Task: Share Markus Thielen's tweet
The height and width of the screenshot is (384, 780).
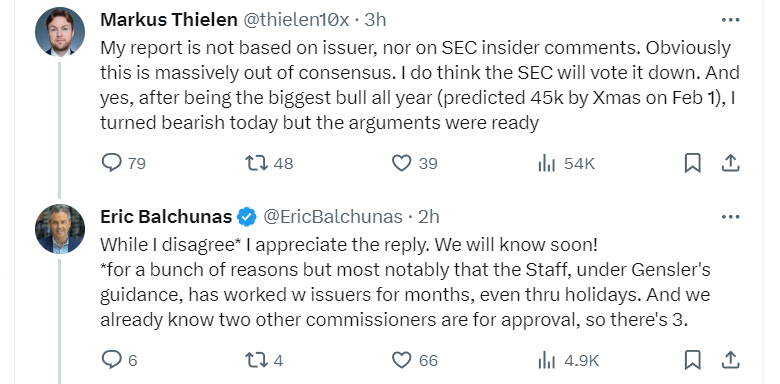Action: coord(730,163)
